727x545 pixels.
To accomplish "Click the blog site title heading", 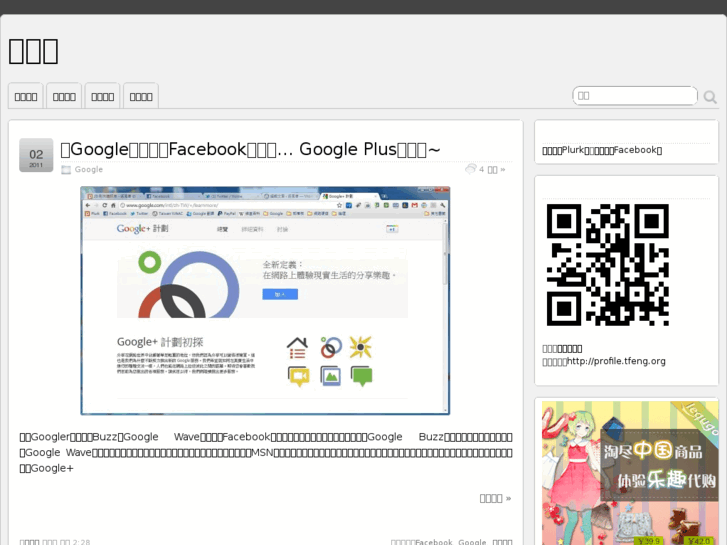I will [33, 51].
